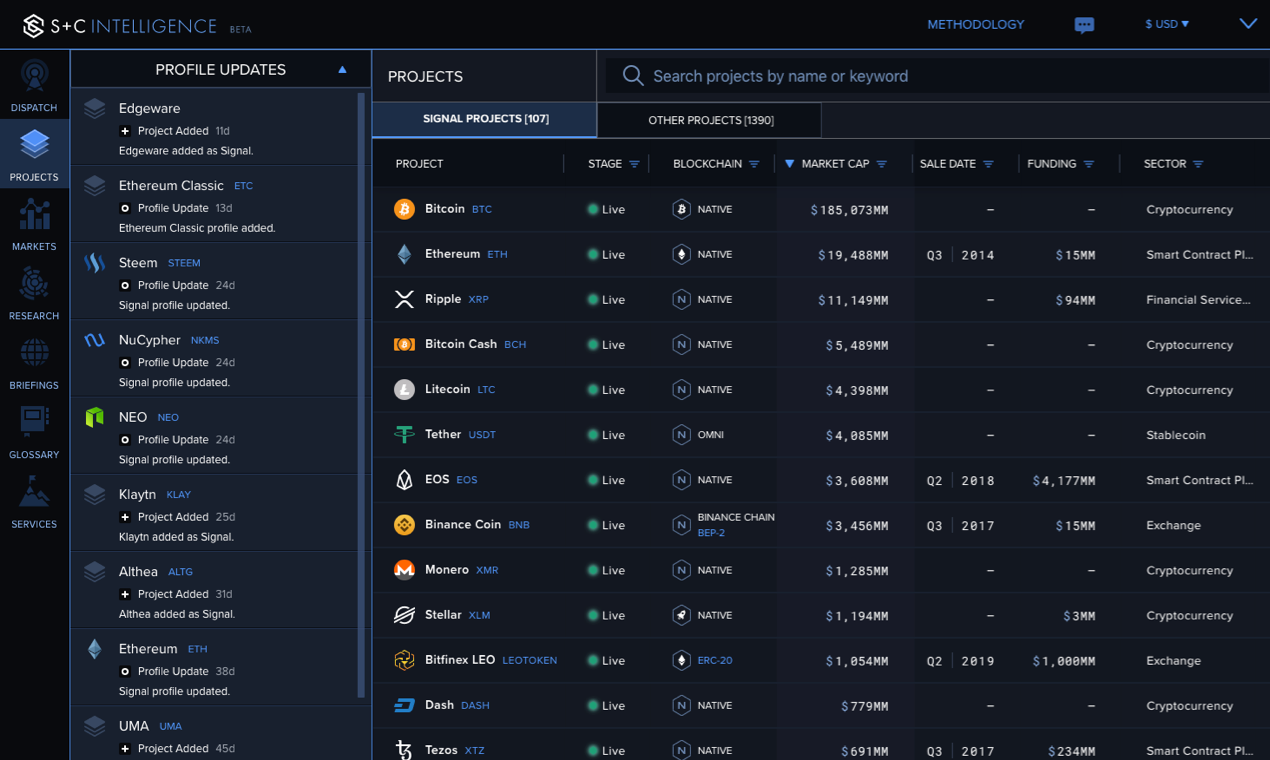Viewport: 1270px width, 760px height.
Task: Click the Bitcoin native blockchain icon
Action: 681,209
